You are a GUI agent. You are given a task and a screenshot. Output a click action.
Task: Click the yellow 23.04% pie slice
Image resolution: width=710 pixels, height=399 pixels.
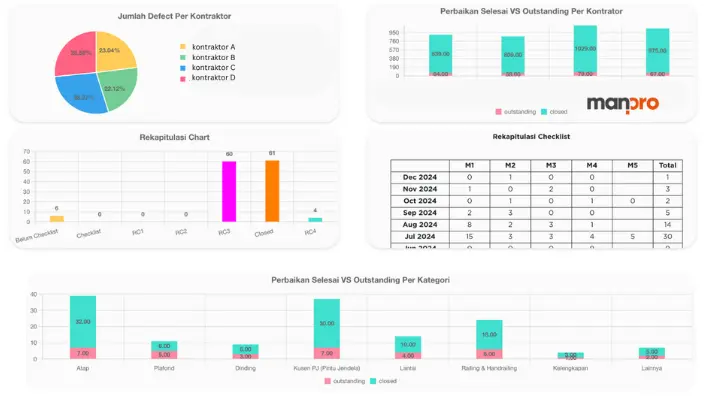(113, 52)
